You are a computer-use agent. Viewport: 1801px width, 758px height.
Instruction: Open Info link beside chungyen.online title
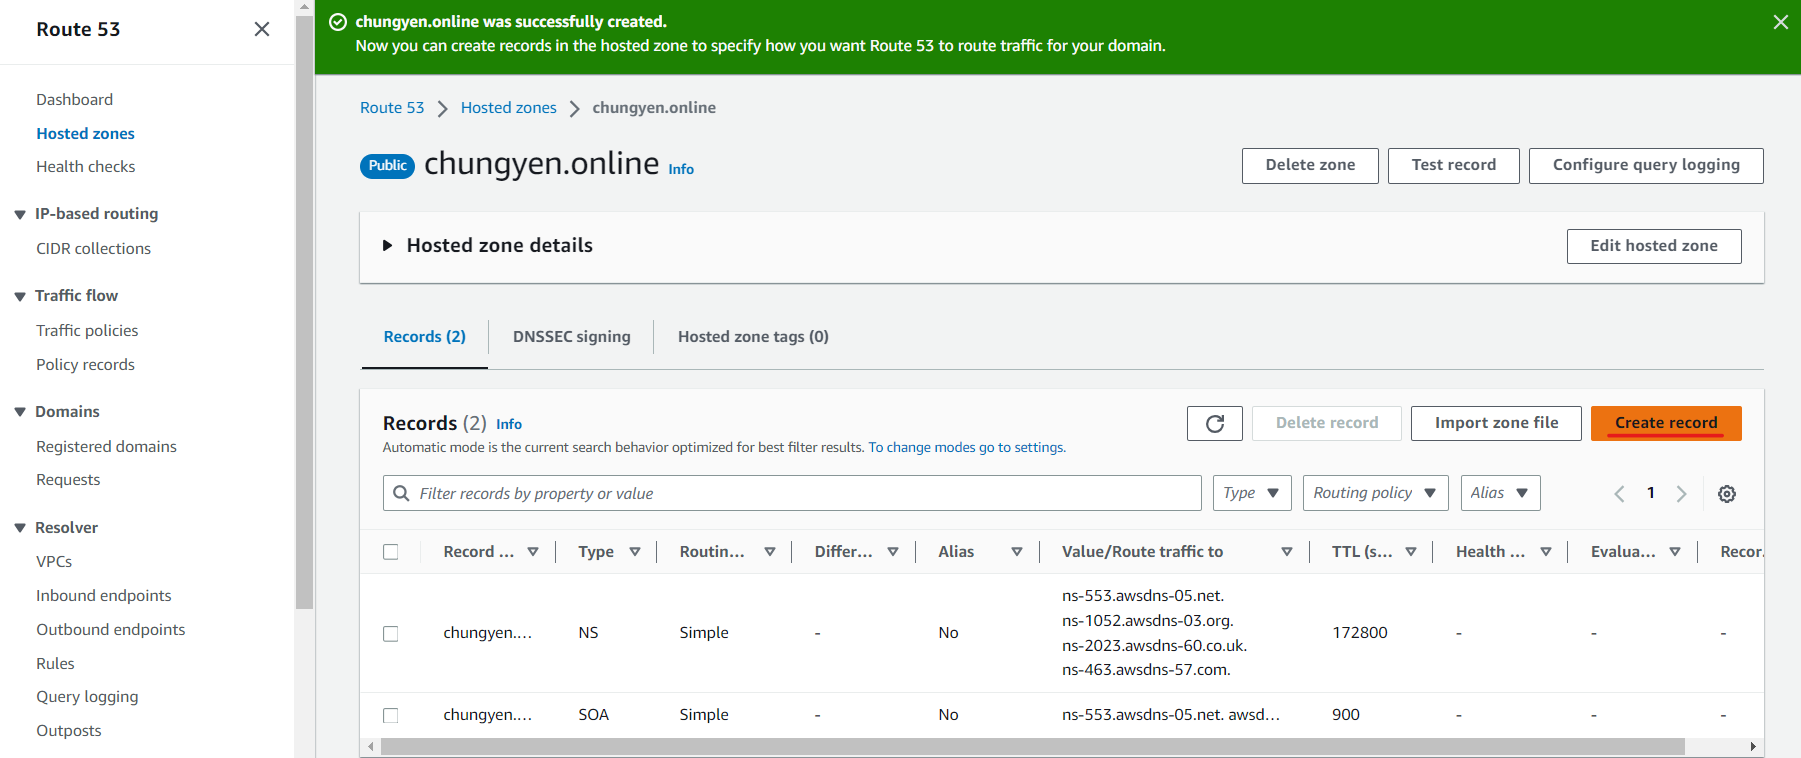(x=681, y=170)
